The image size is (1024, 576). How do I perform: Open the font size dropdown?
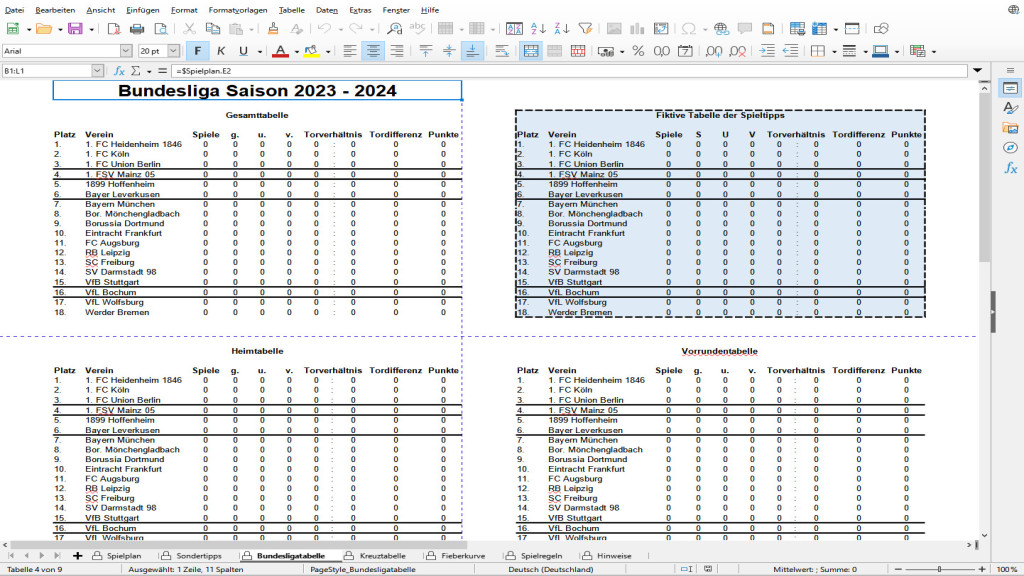172,52
